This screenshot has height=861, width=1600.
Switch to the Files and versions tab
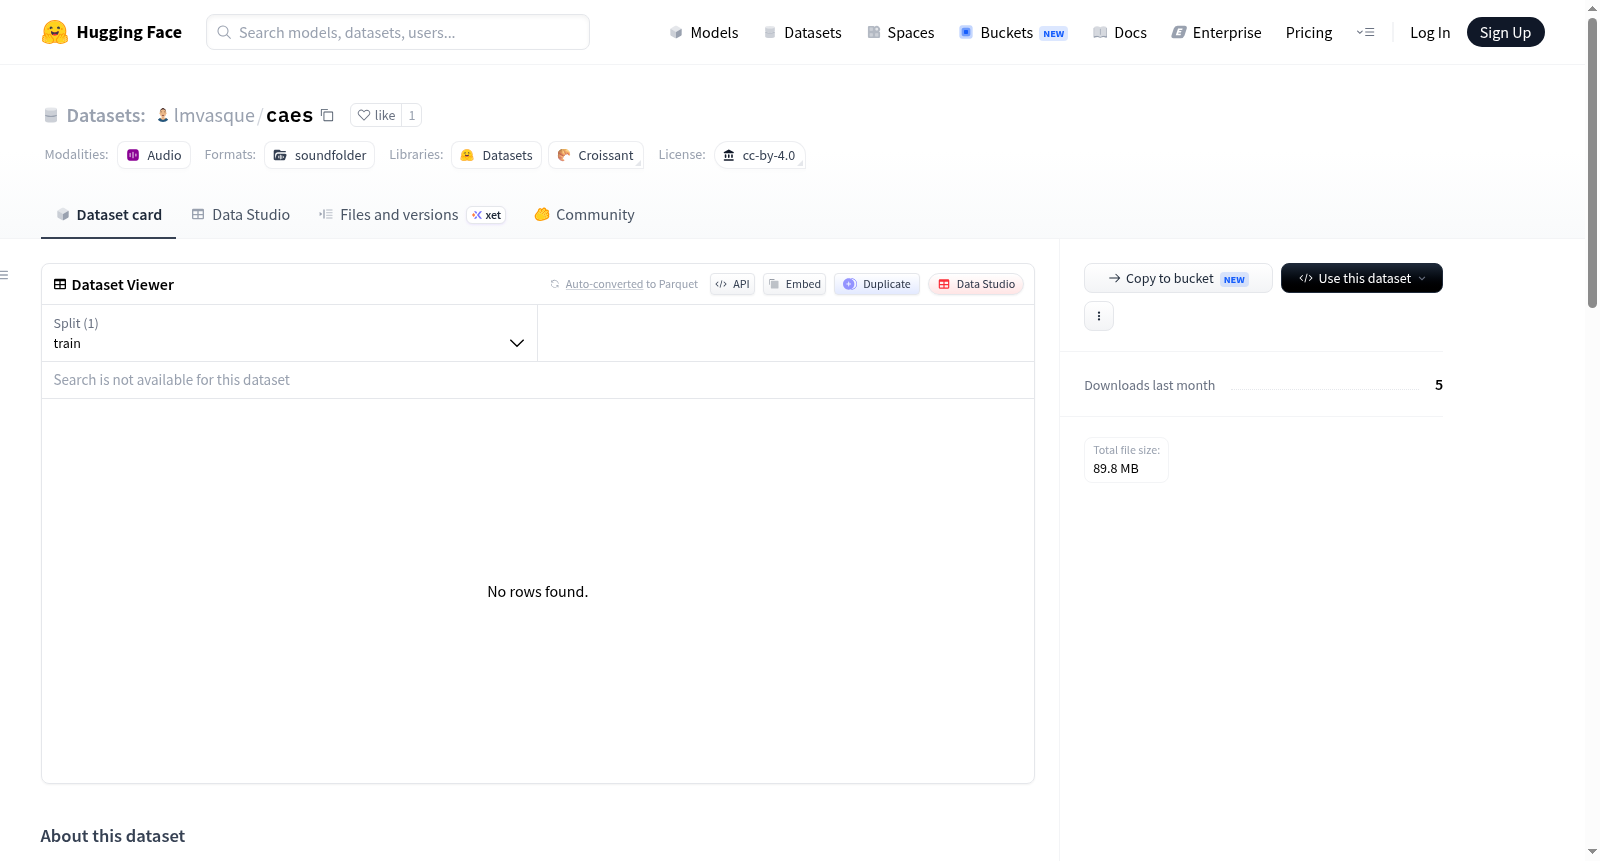pyautogui.click(x=412, y=214)
